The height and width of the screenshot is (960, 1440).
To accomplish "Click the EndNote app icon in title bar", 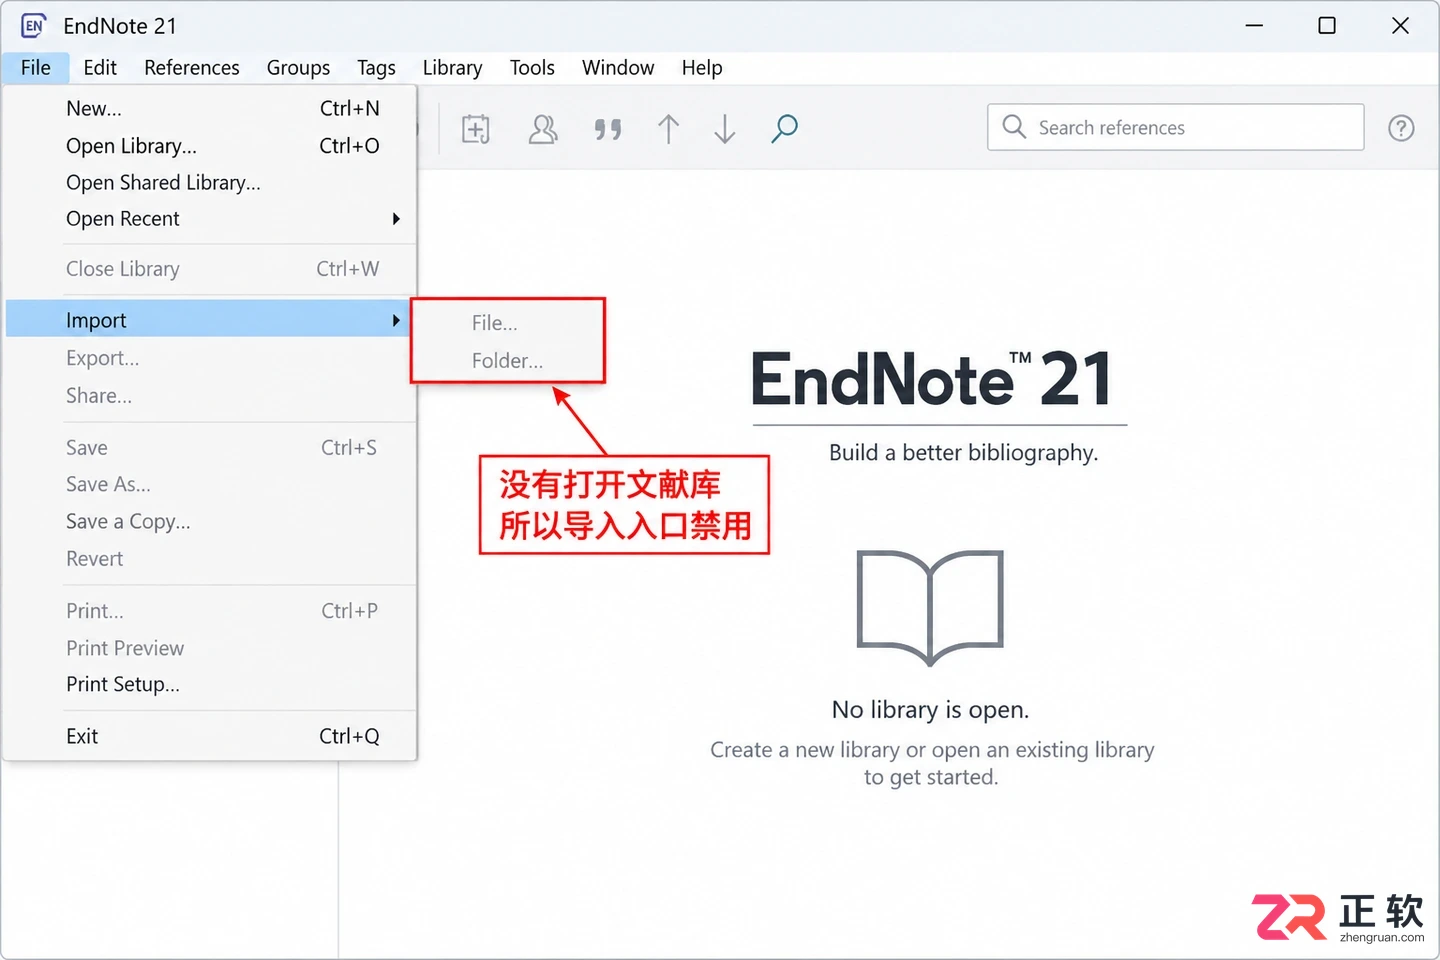I will click(x=33, y=26).
